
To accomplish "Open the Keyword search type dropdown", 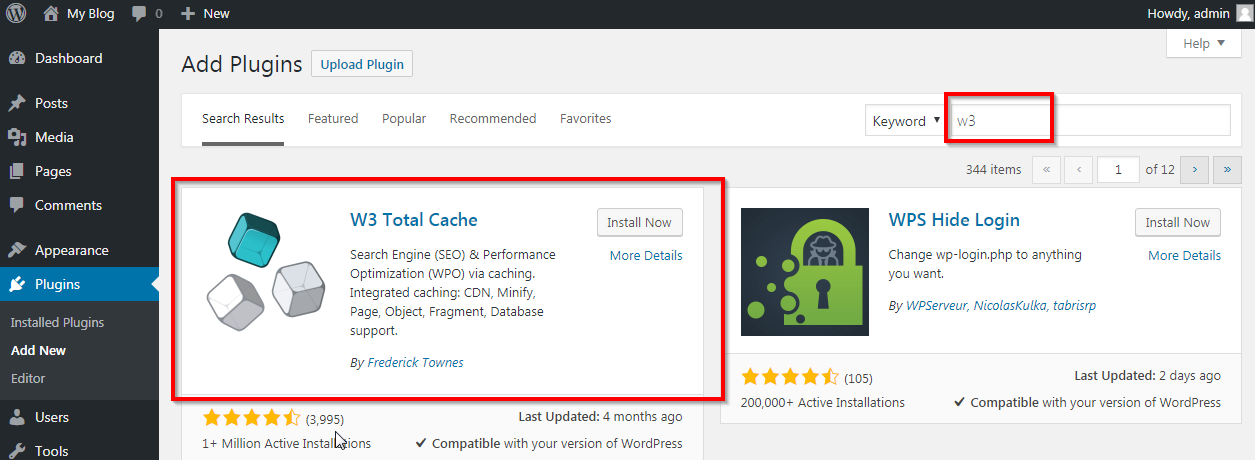I will tap(905, 120).
